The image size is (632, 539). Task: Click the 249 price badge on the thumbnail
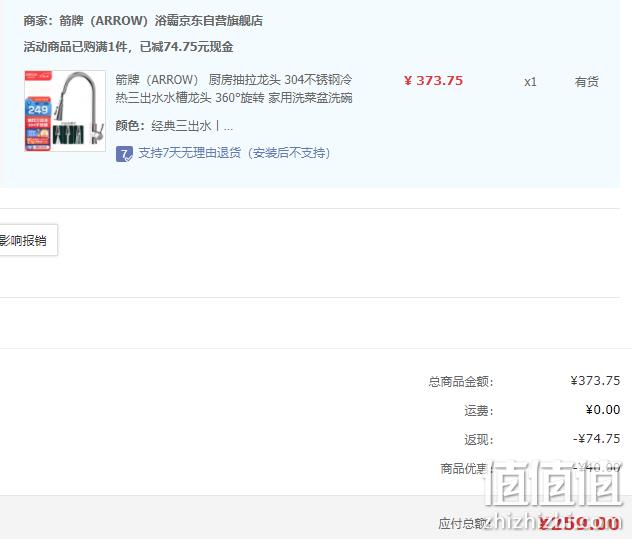coord(38,109)
